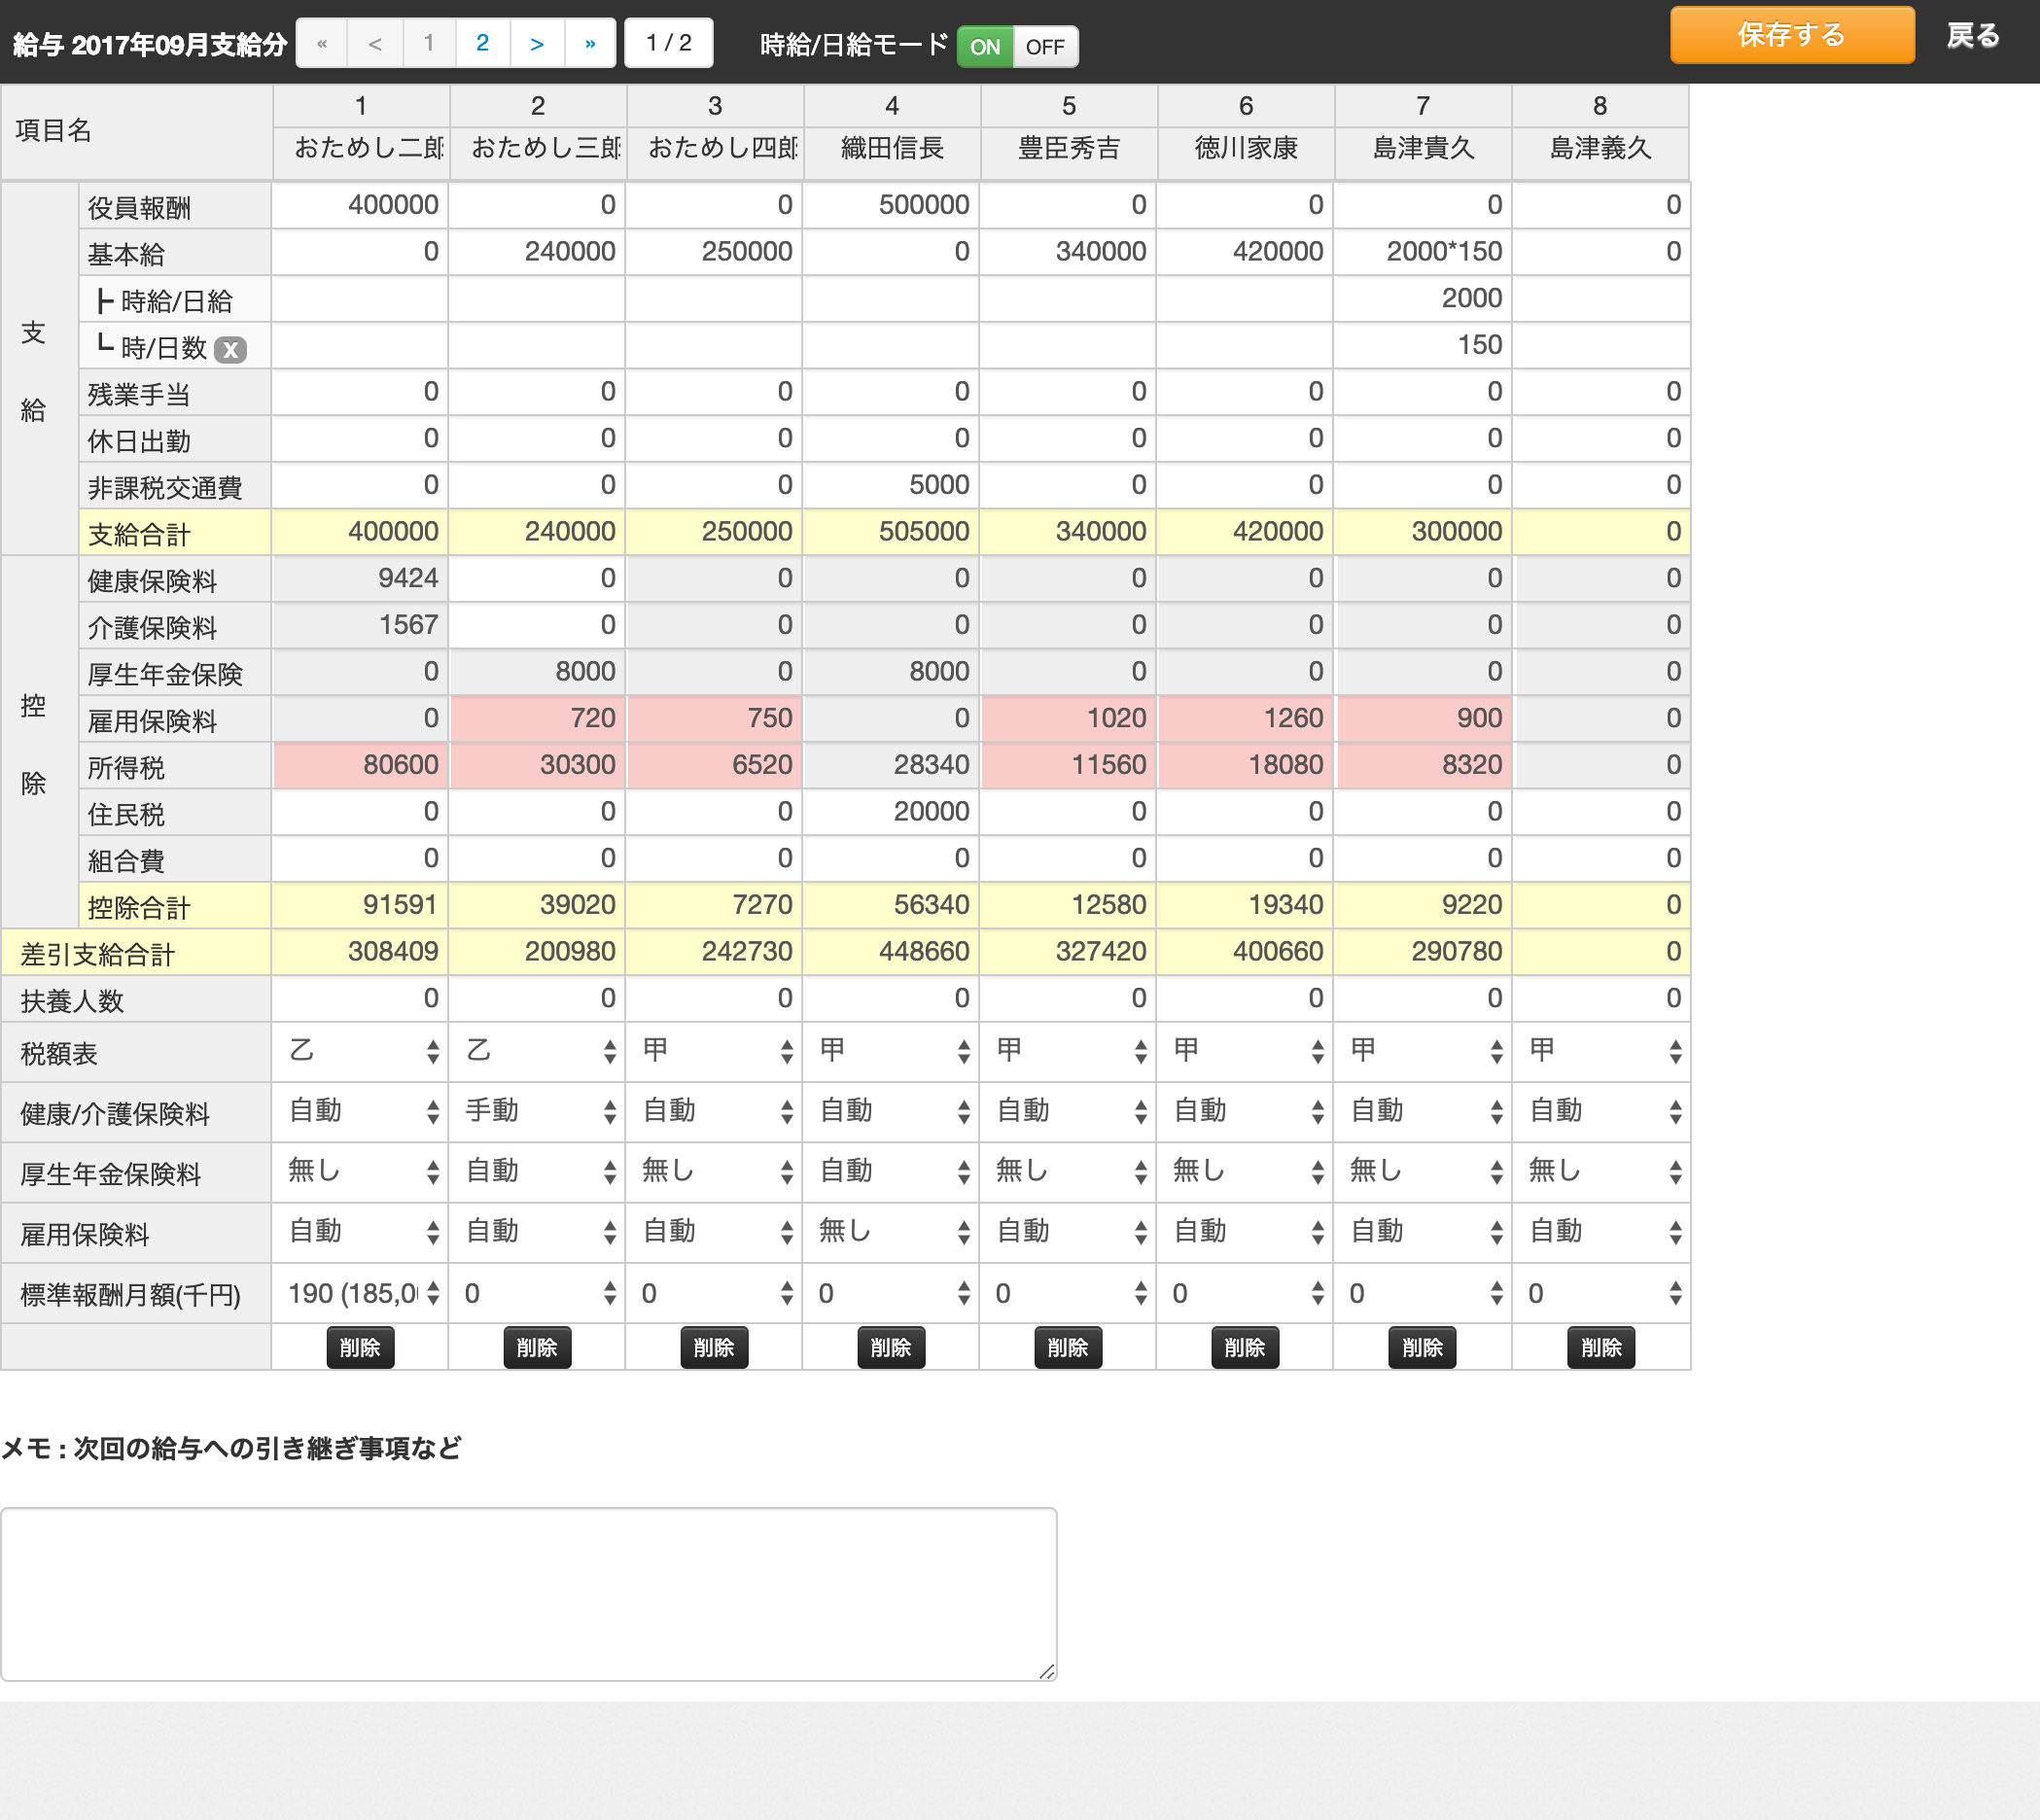Delete 島津義久 column using 削除 button
Image resolution: width=2040 pixels, height=1820 pixels.
pyautogui.click(x=1600, y=1348)
